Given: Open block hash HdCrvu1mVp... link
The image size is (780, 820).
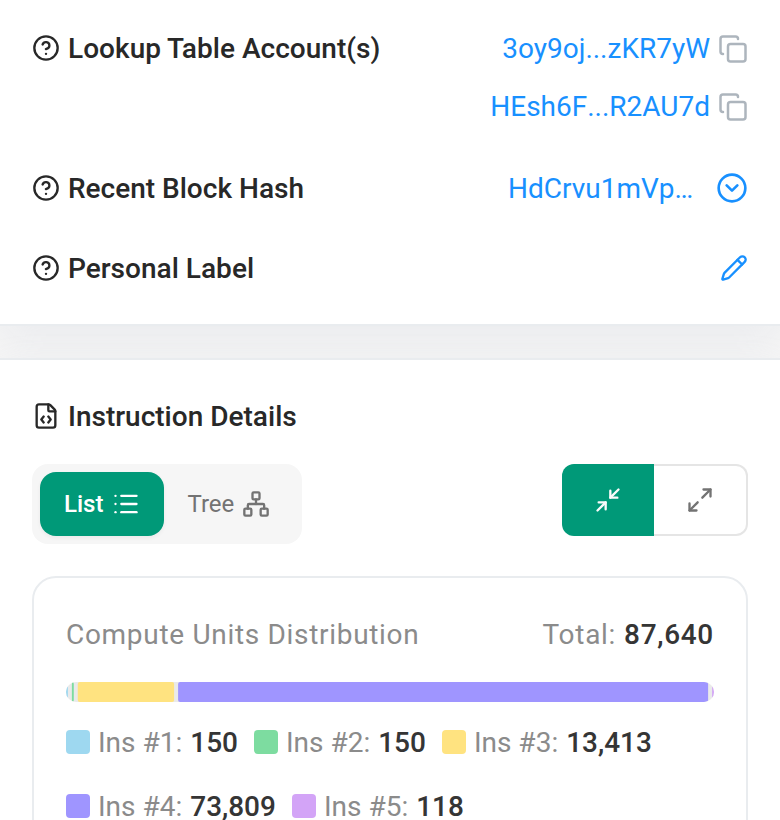Looking at the screenshot, I should 601,188.
